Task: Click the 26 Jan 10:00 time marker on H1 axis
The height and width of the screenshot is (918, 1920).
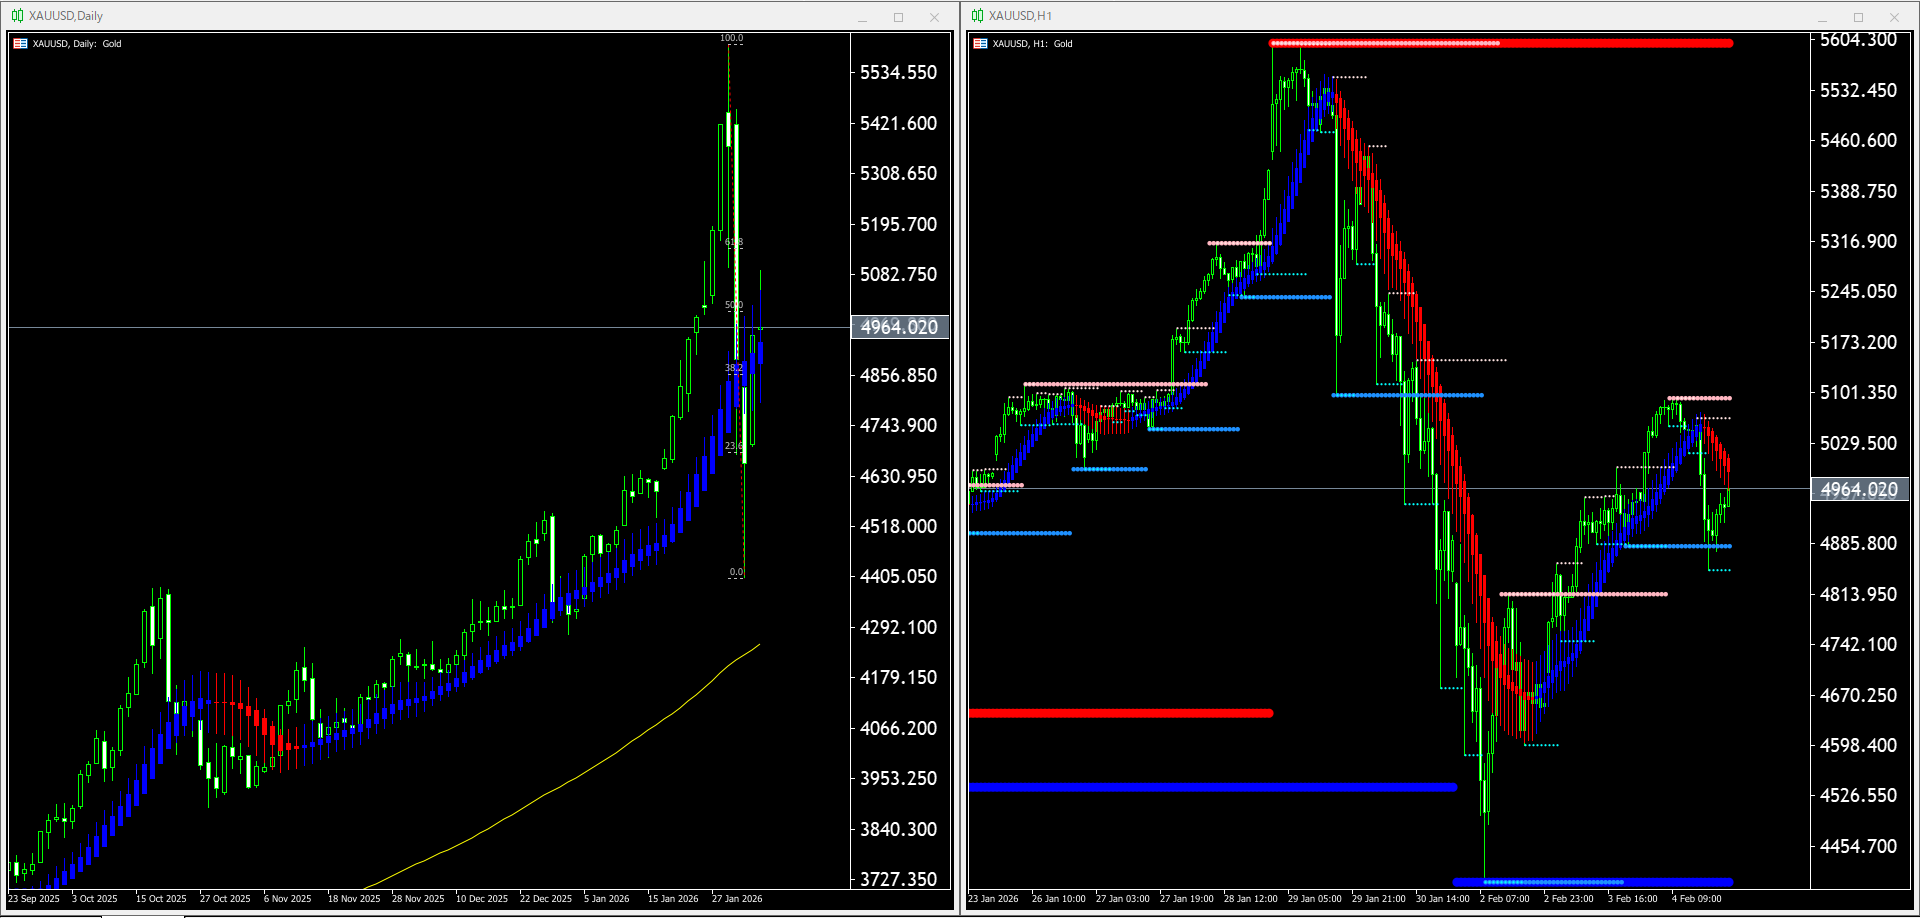Action: [x=1059, y=899]
